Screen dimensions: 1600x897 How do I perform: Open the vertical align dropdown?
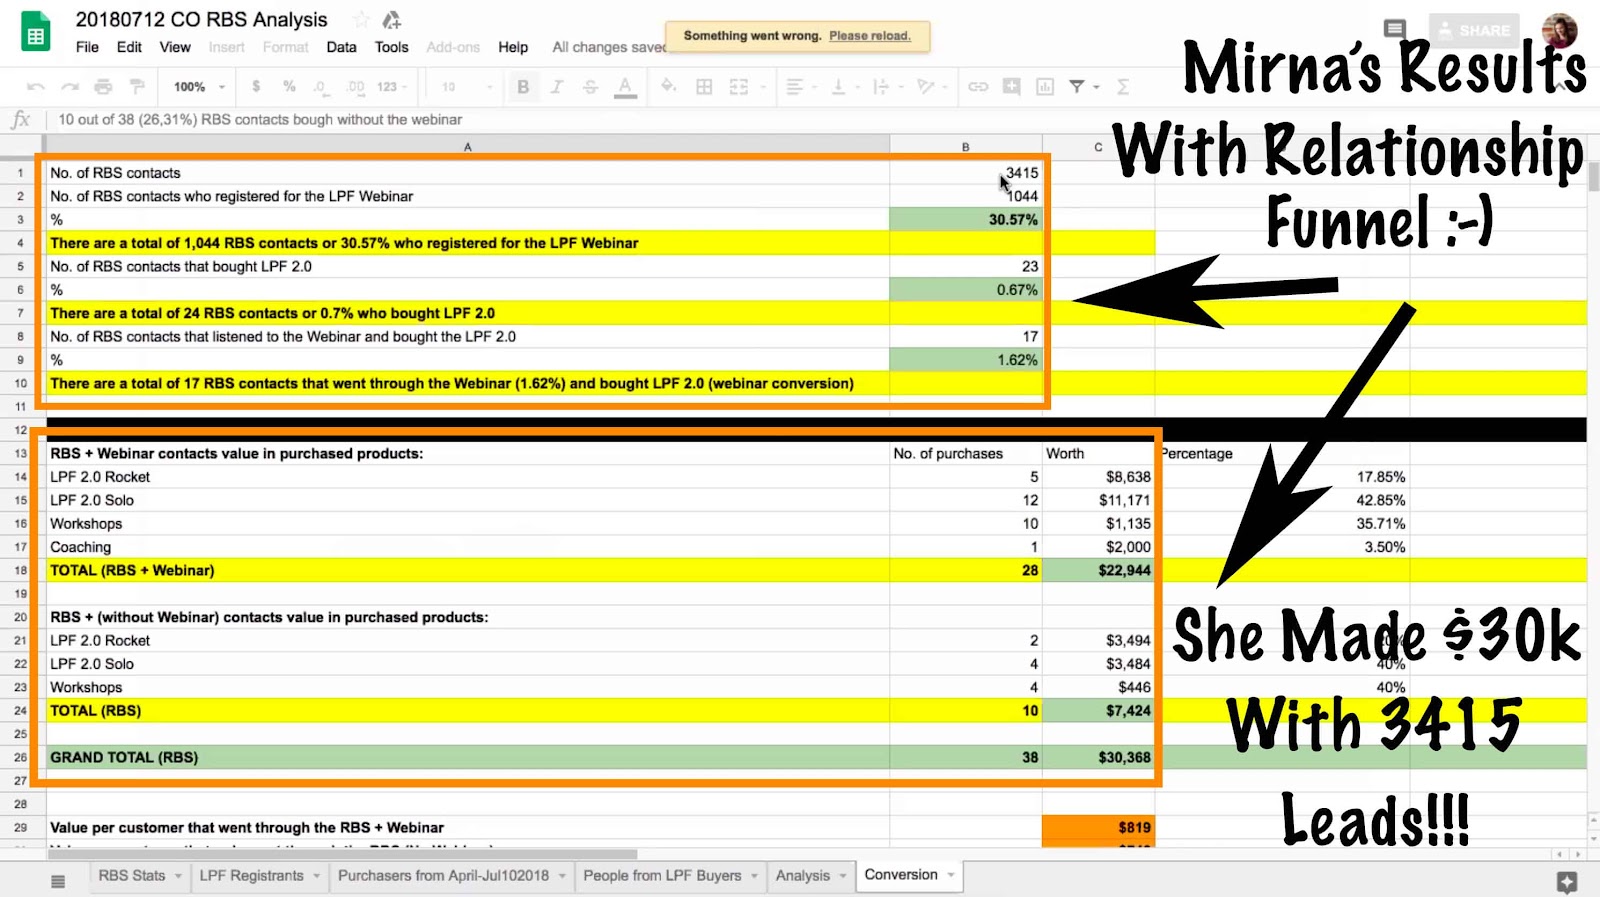[x=844, y=87]
